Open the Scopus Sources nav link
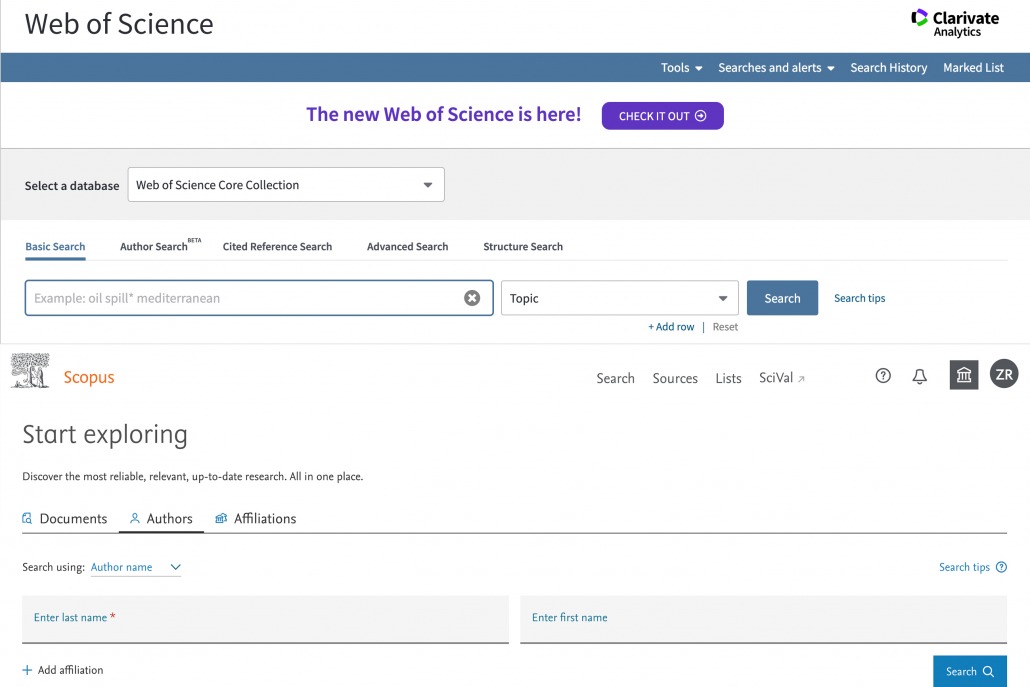 [675, 378]
